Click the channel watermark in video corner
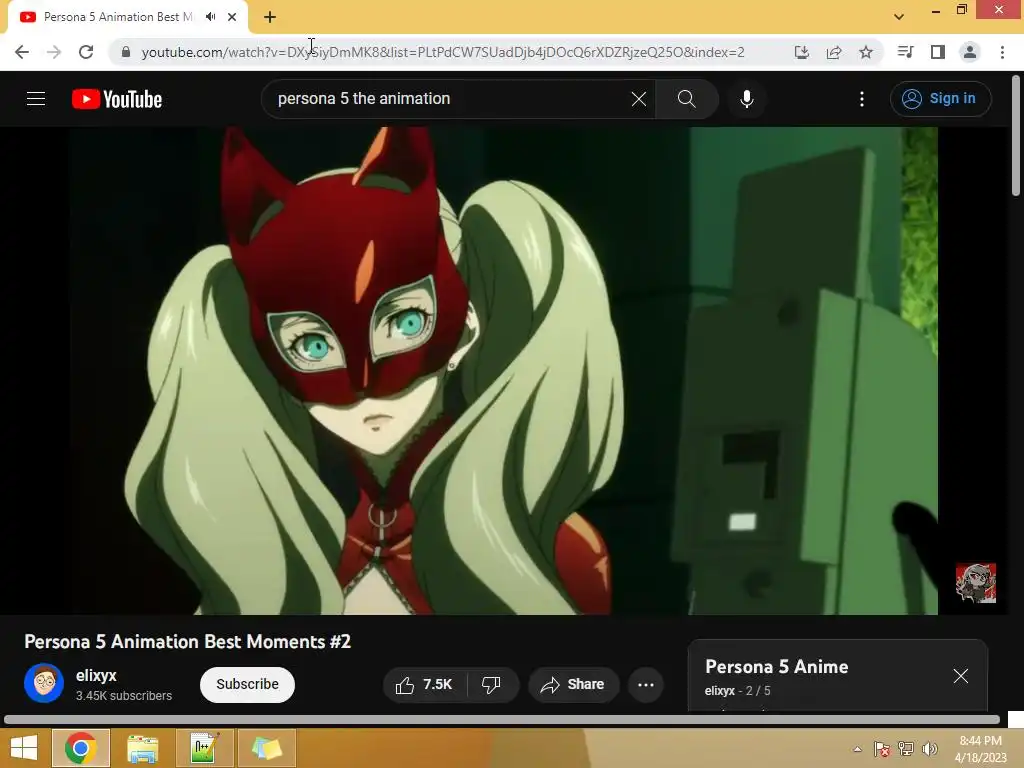 click(x=976, y=583)
